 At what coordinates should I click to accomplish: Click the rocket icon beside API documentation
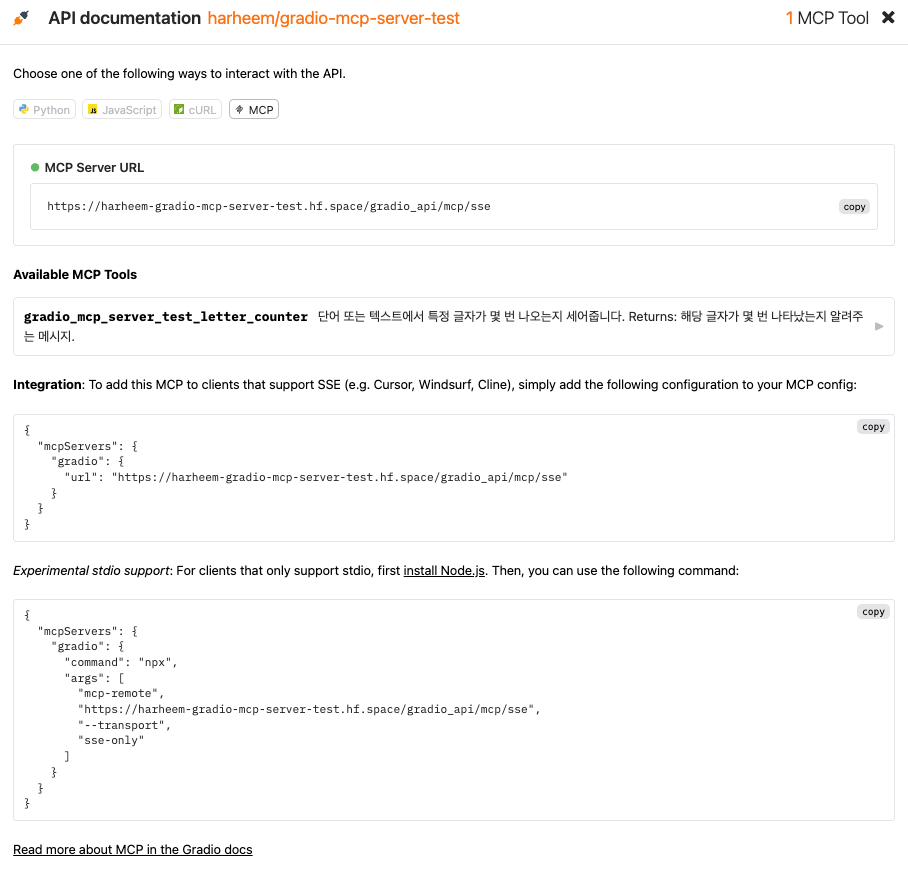[x=21, y=18]
